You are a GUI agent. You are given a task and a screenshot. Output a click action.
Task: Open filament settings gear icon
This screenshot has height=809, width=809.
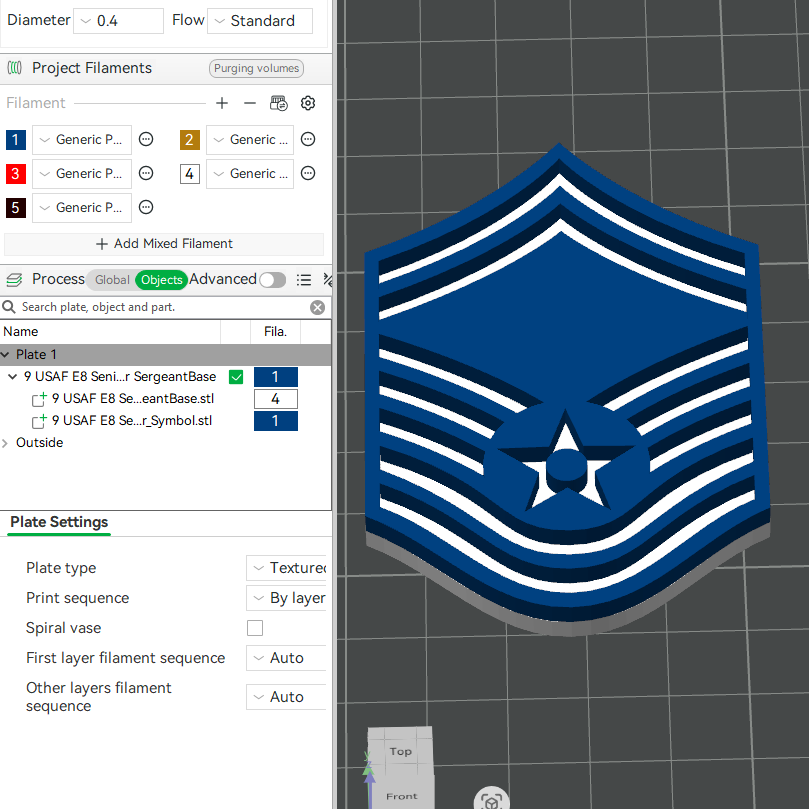[x=308, y=103]
